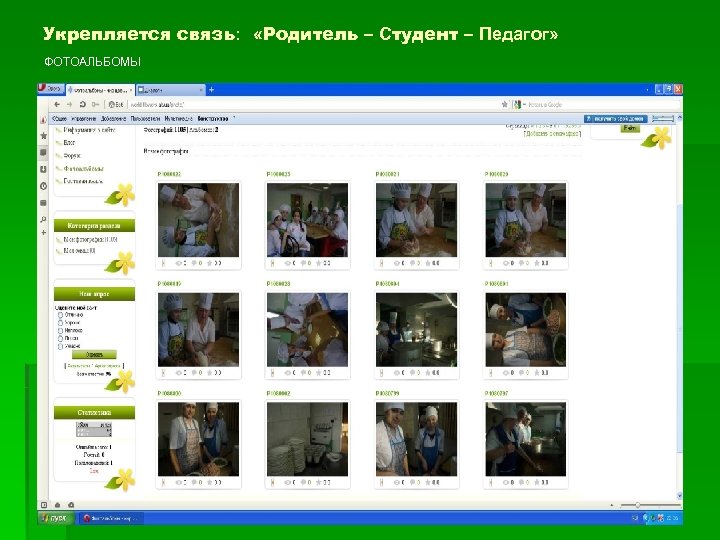Open the photo of group seated at table
This screenshot has height=540, width=720.
click(307, 220)
